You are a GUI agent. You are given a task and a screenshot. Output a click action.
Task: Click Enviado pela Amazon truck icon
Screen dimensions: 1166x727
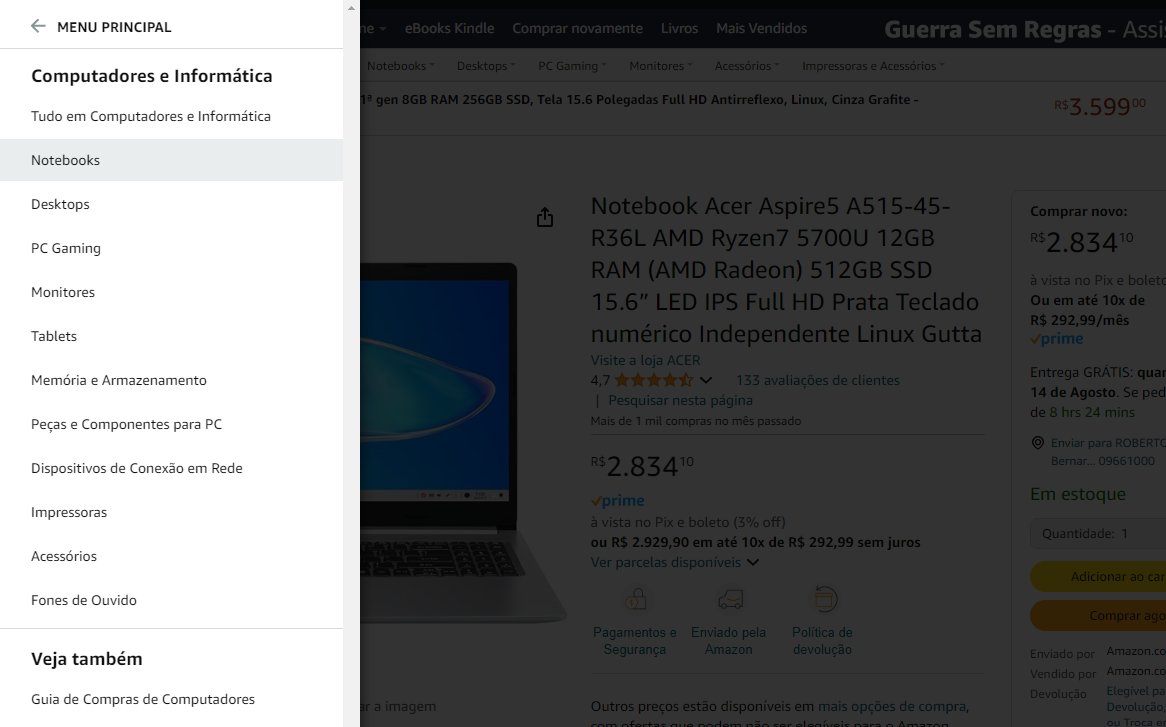(729, 599)
